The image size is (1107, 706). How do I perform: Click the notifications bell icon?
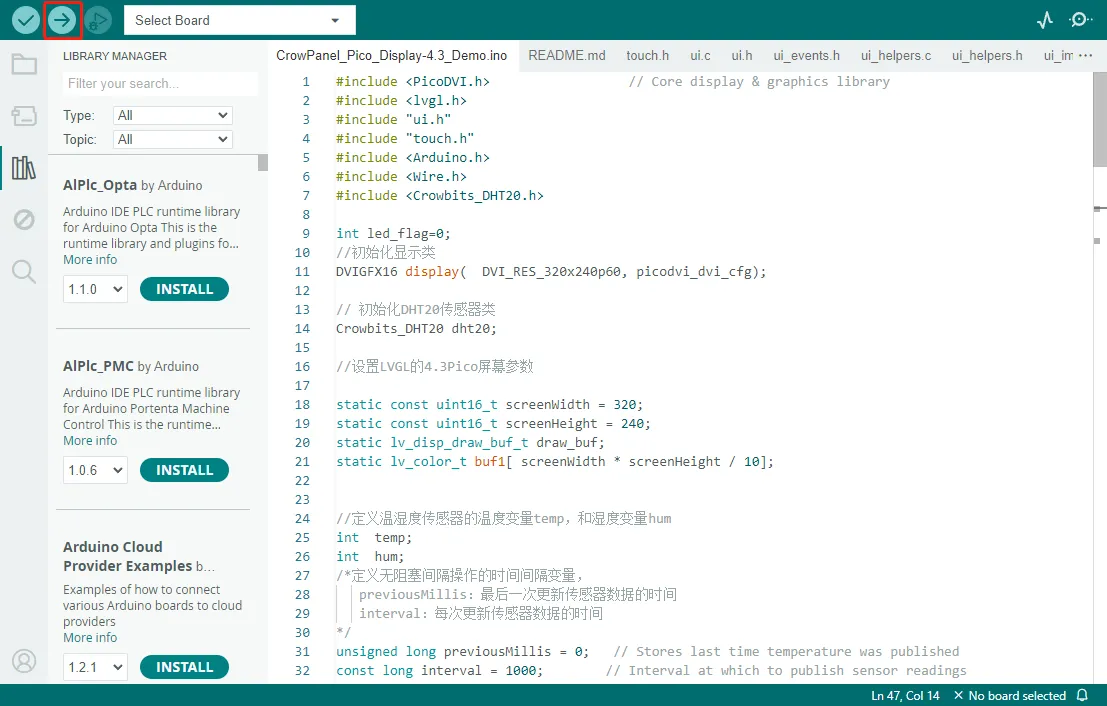(x=1082, y=695)
